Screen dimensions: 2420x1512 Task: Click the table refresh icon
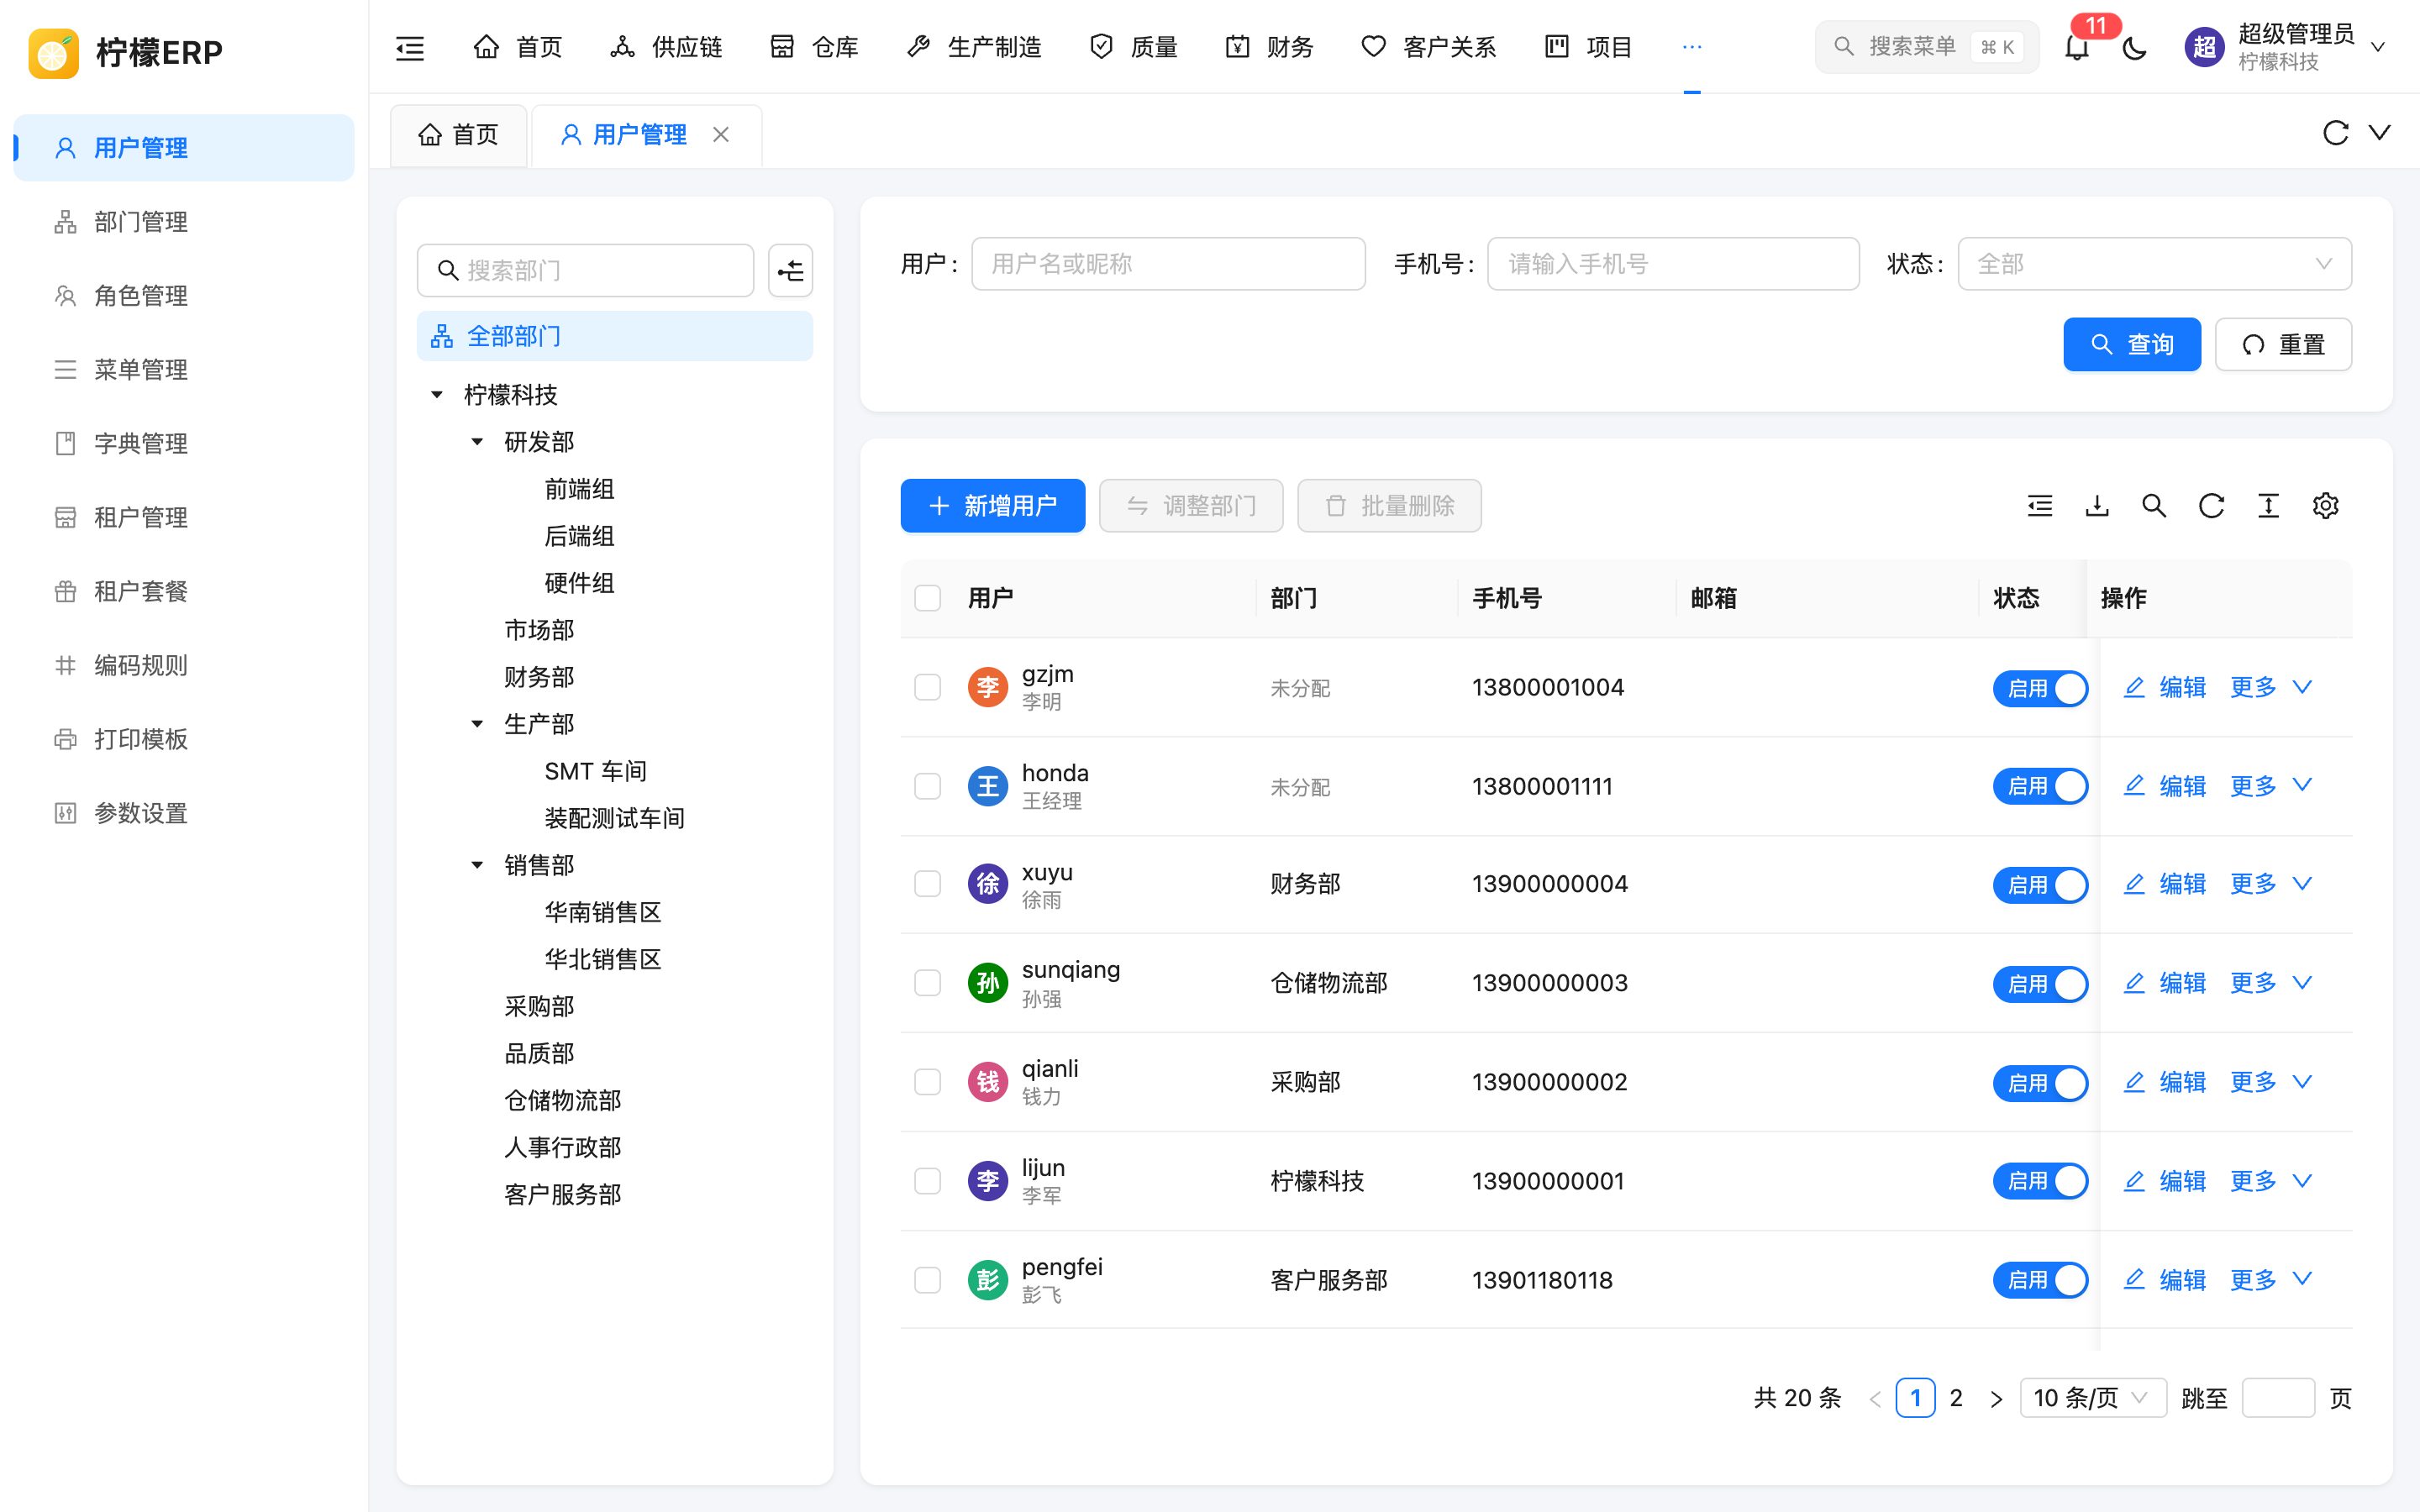point(2211,506)
